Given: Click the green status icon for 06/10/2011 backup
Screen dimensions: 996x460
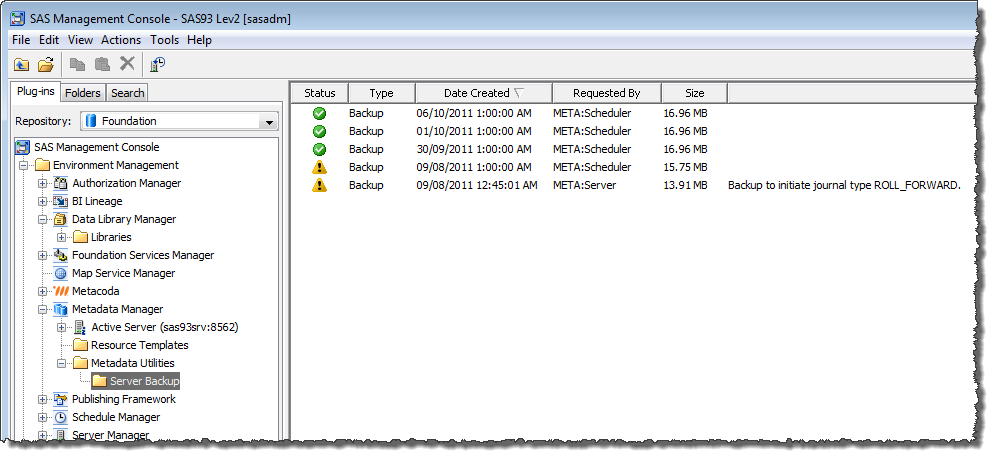Looking at the screenshot, I should [x=320, y=113].
